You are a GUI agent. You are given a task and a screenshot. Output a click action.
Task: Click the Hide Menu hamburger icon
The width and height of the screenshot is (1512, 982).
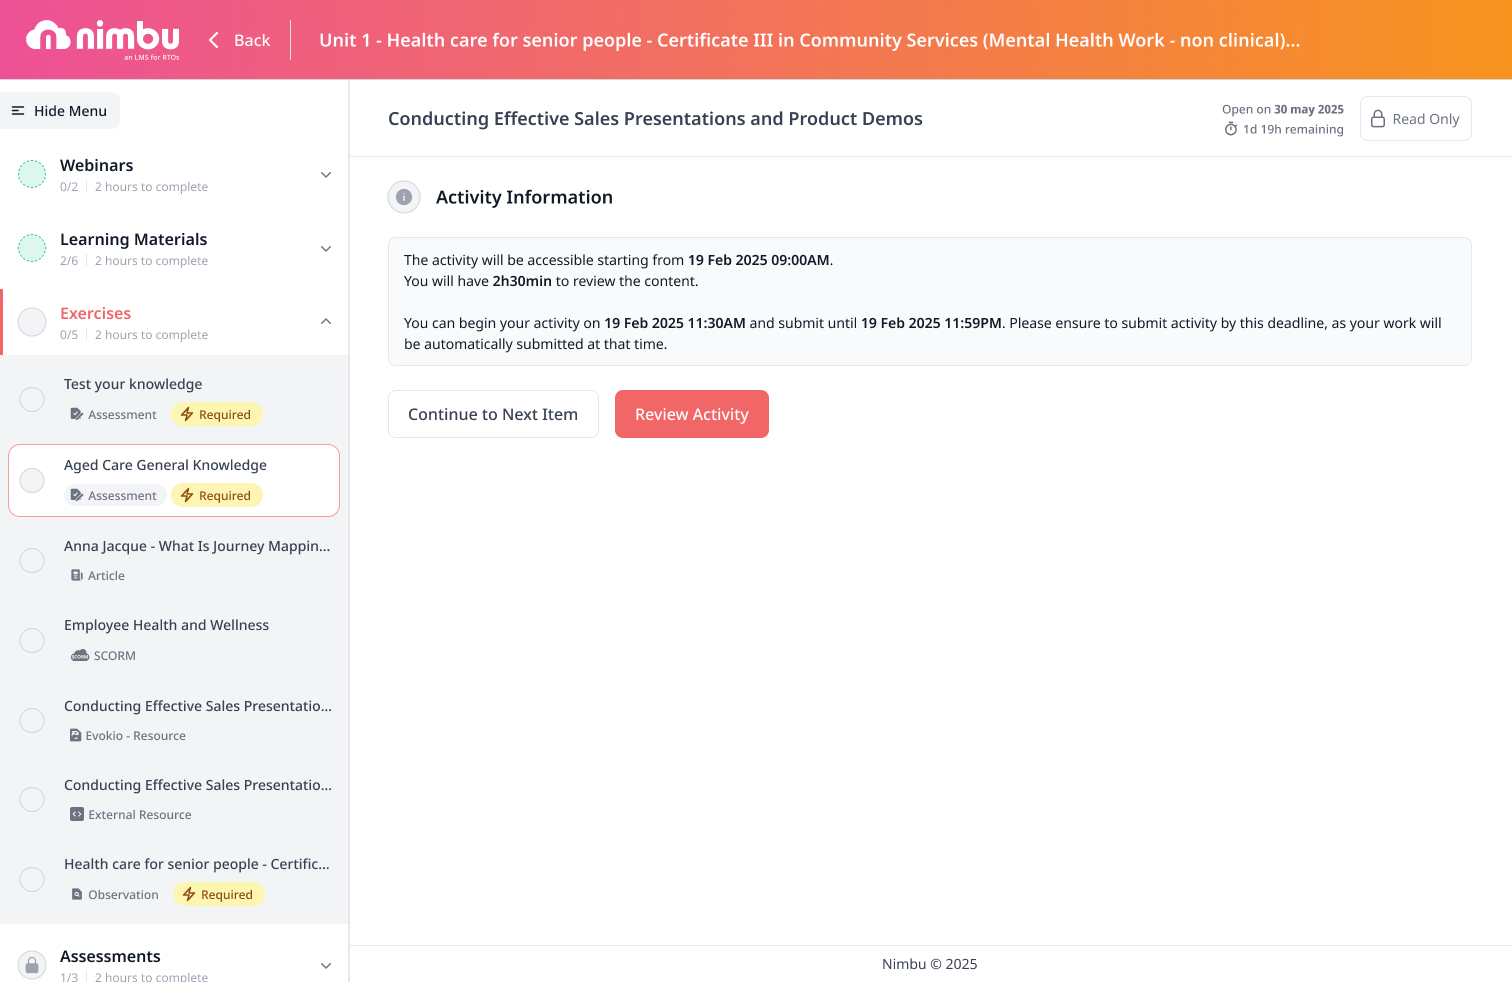coord(18,111)
